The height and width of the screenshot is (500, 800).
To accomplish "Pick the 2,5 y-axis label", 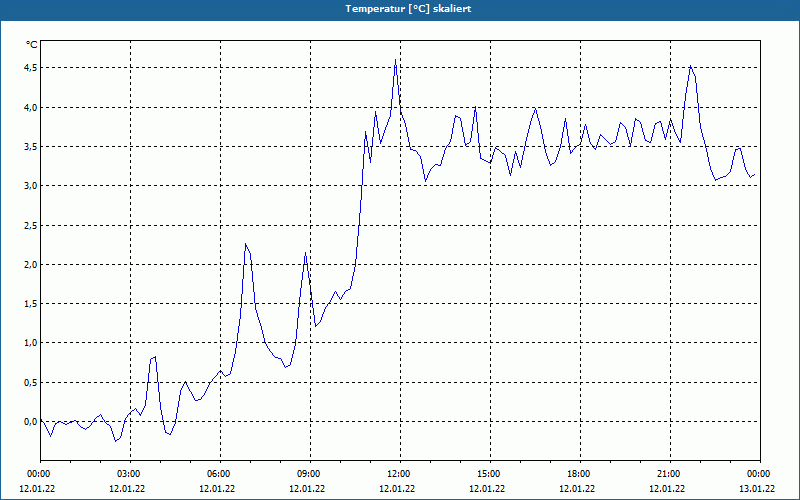I will click(31, 226).
